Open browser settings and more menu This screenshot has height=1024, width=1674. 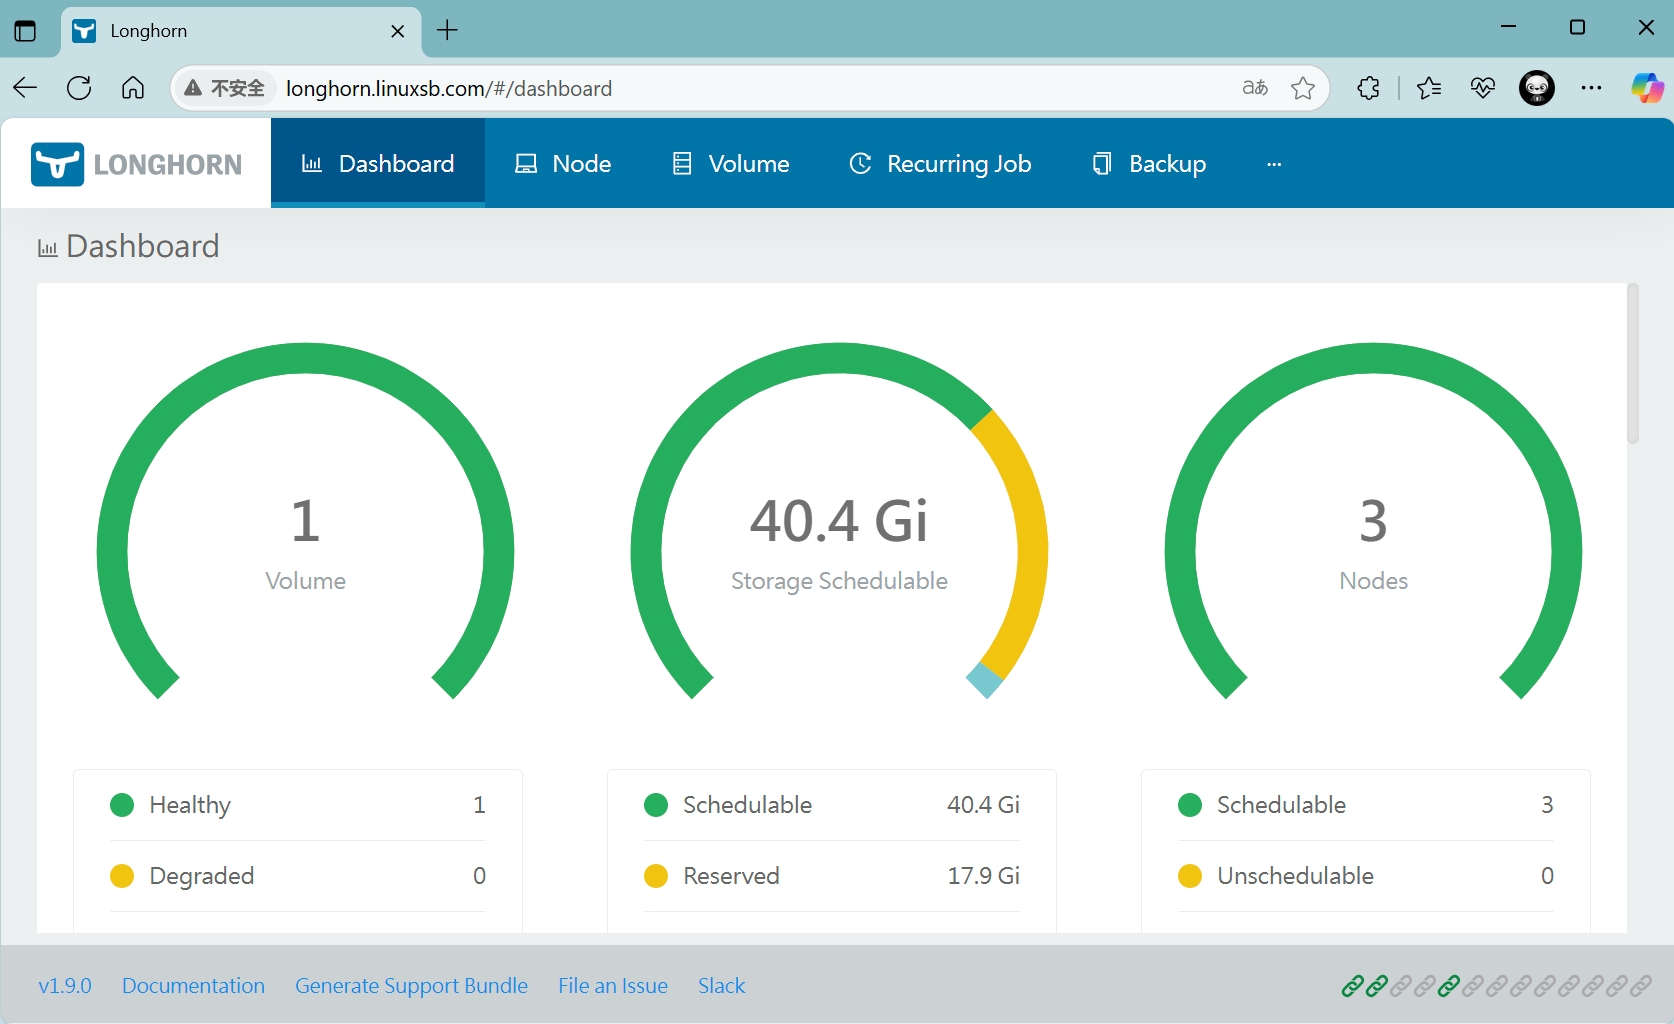click(x=1591, y=88)
